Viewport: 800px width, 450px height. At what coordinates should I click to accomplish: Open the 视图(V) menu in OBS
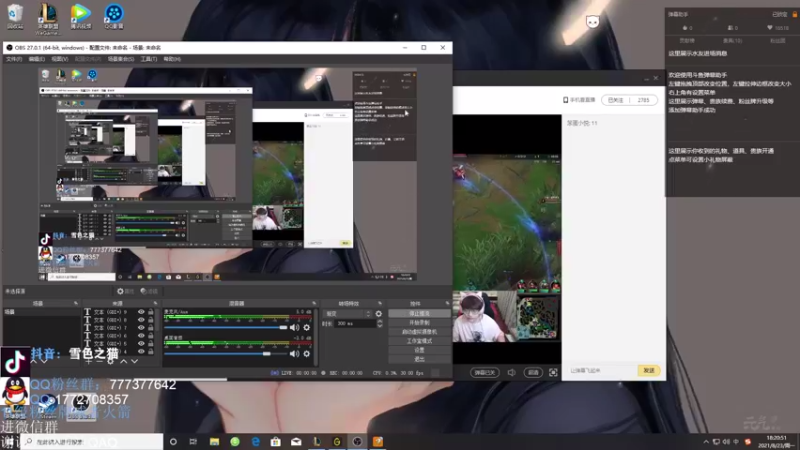click(x=59, y=59)
